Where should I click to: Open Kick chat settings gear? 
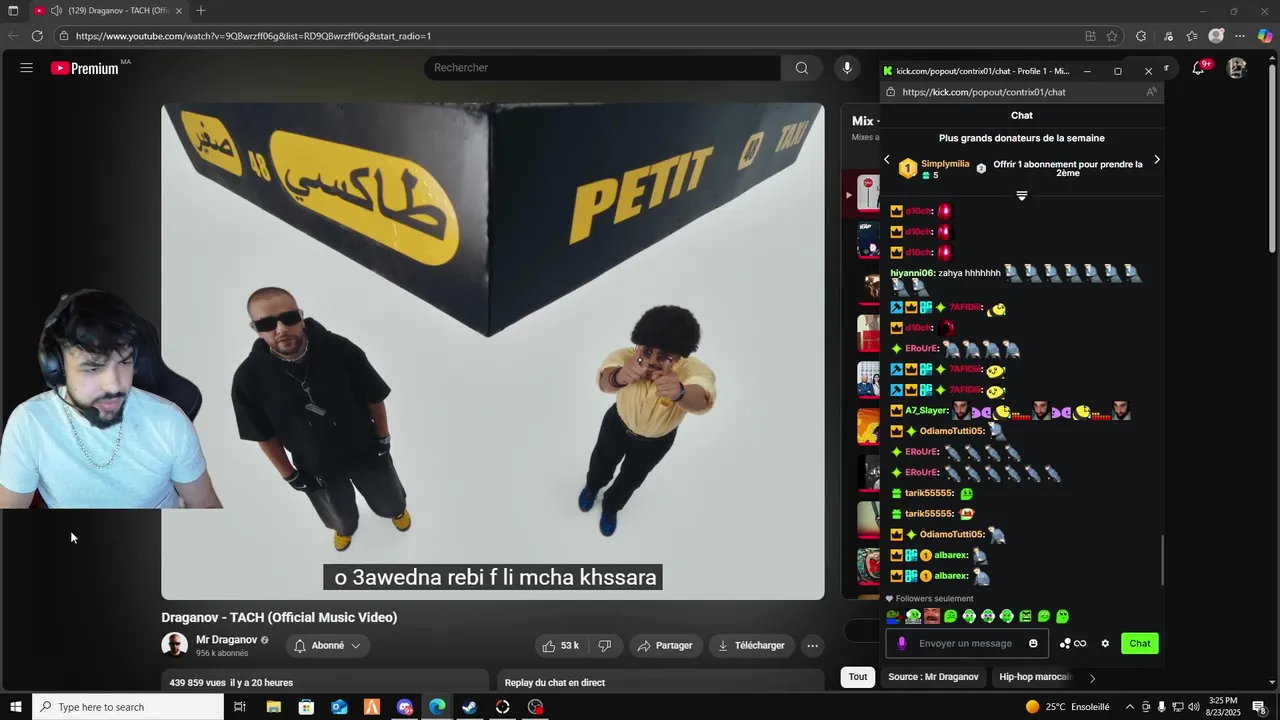[x=1105, y=644]
